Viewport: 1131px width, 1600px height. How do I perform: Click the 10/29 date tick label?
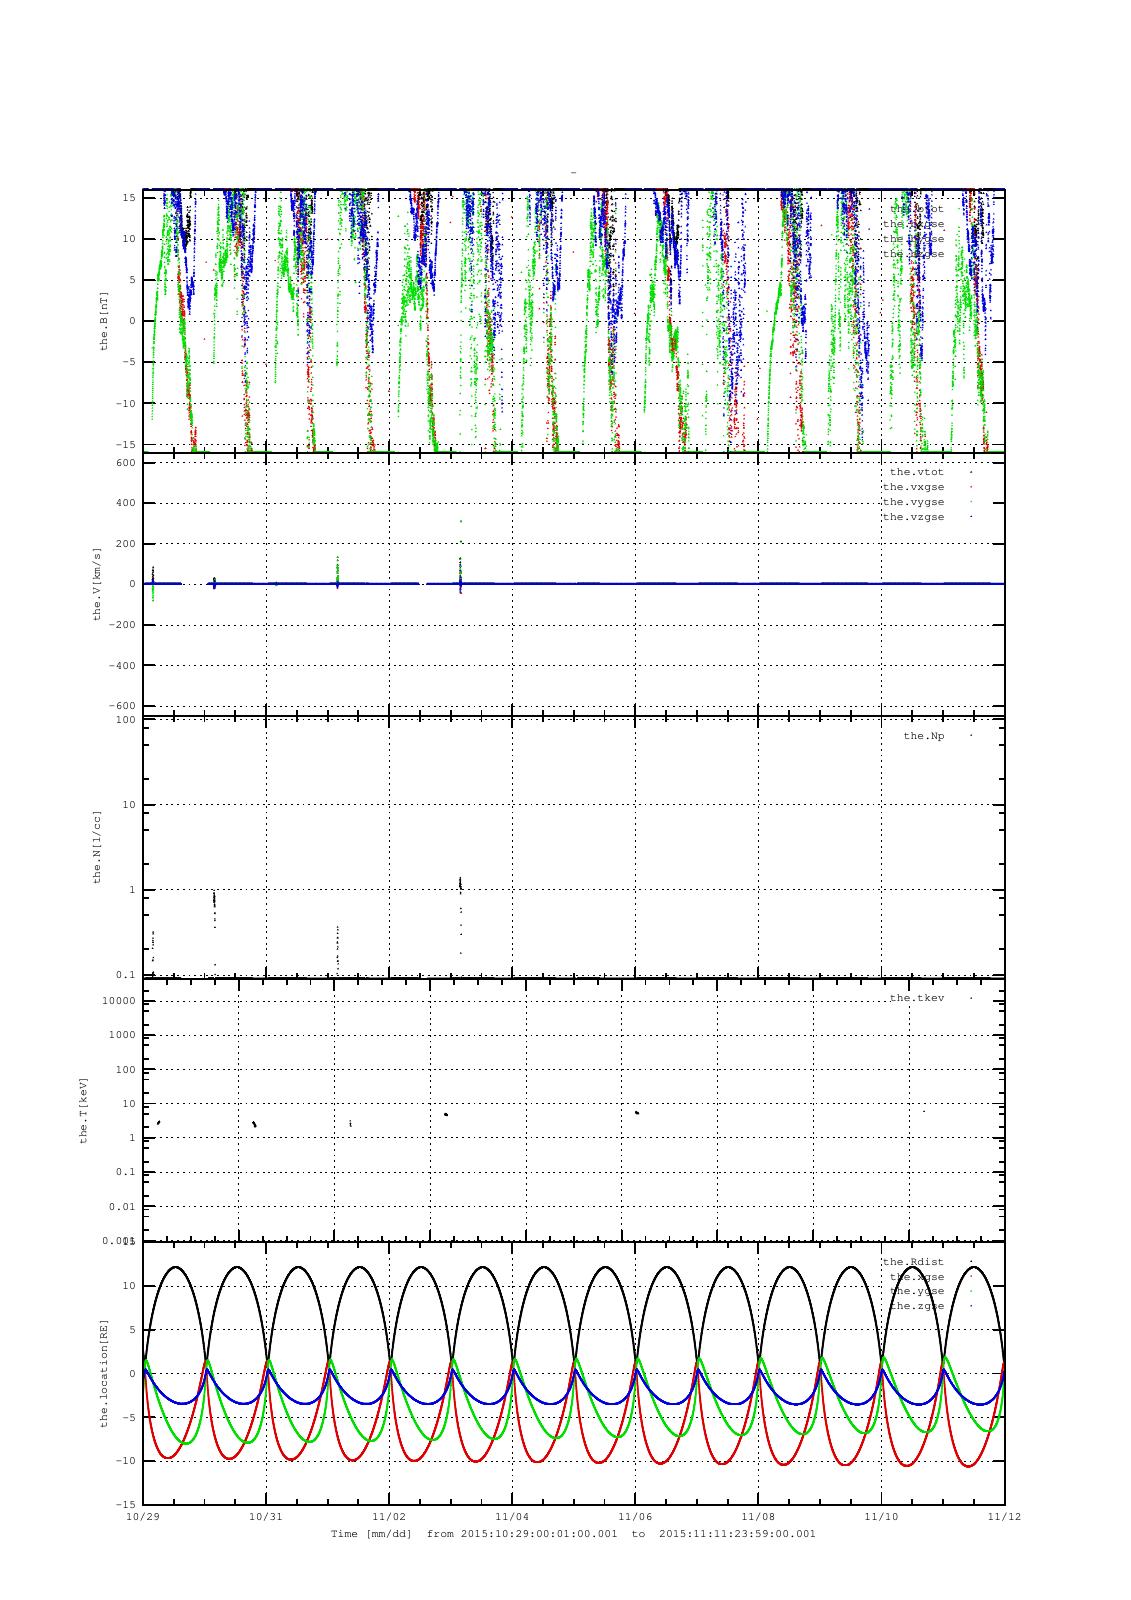(143, 1516)
